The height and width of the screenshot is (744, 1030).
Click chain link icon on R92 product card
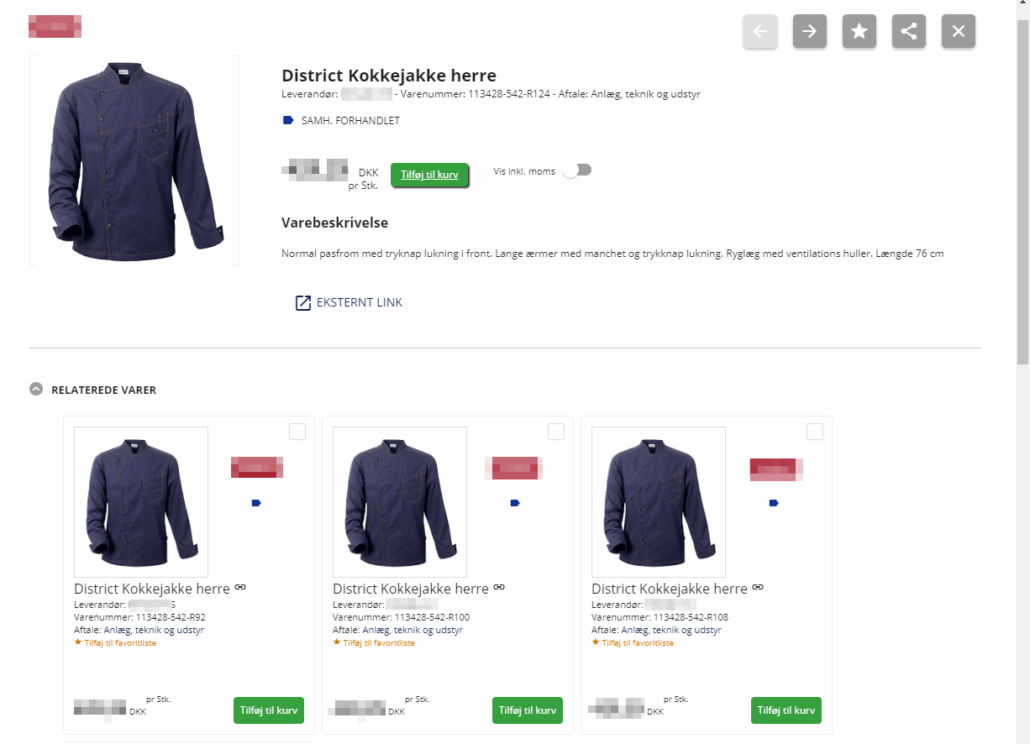point(240,587)
